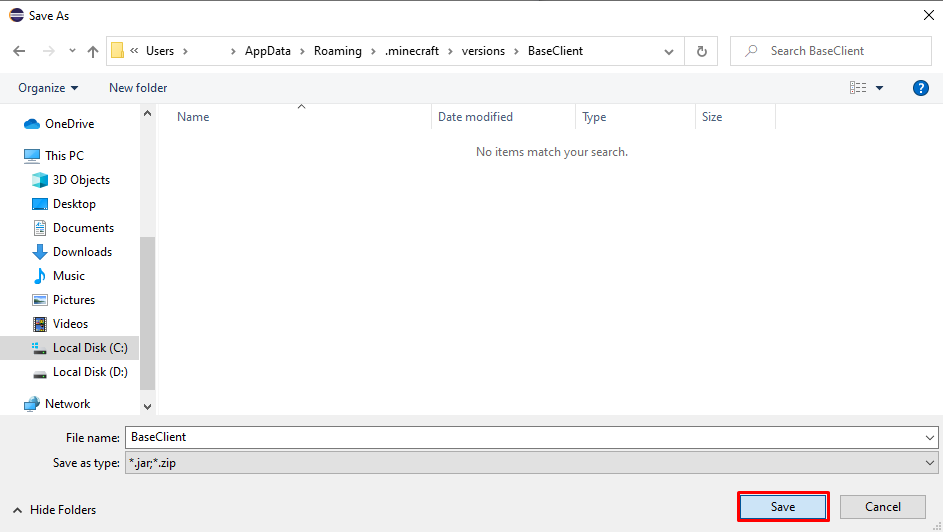Open the recent locations dropdown arrow
This screenshot has height=532, width=943.
(x=72, y=51)
